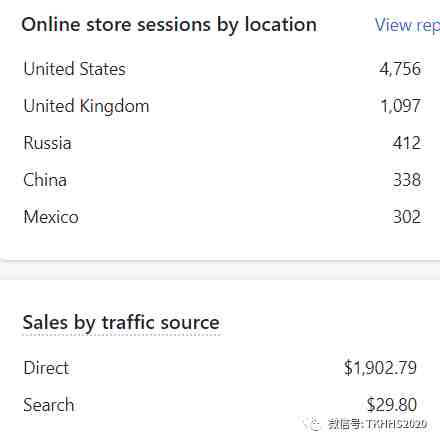Click the $29.80 Search sales amount

[x=392, y=405]
